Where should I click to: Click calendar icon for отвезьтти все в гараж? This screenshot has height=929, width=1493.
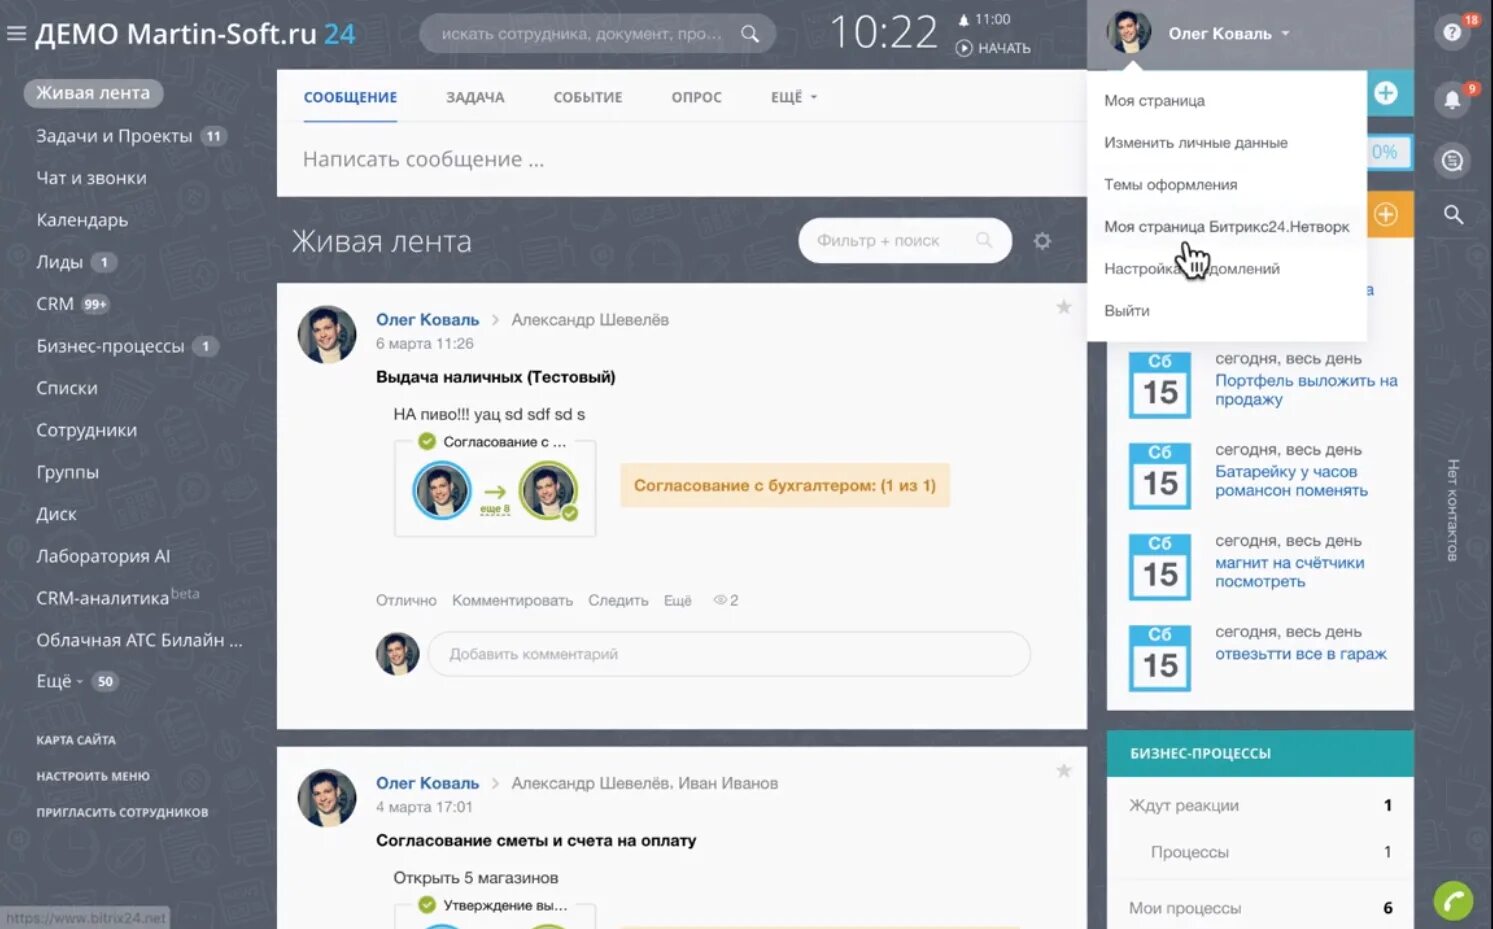pyautogui.click(x=1160, y=658)
